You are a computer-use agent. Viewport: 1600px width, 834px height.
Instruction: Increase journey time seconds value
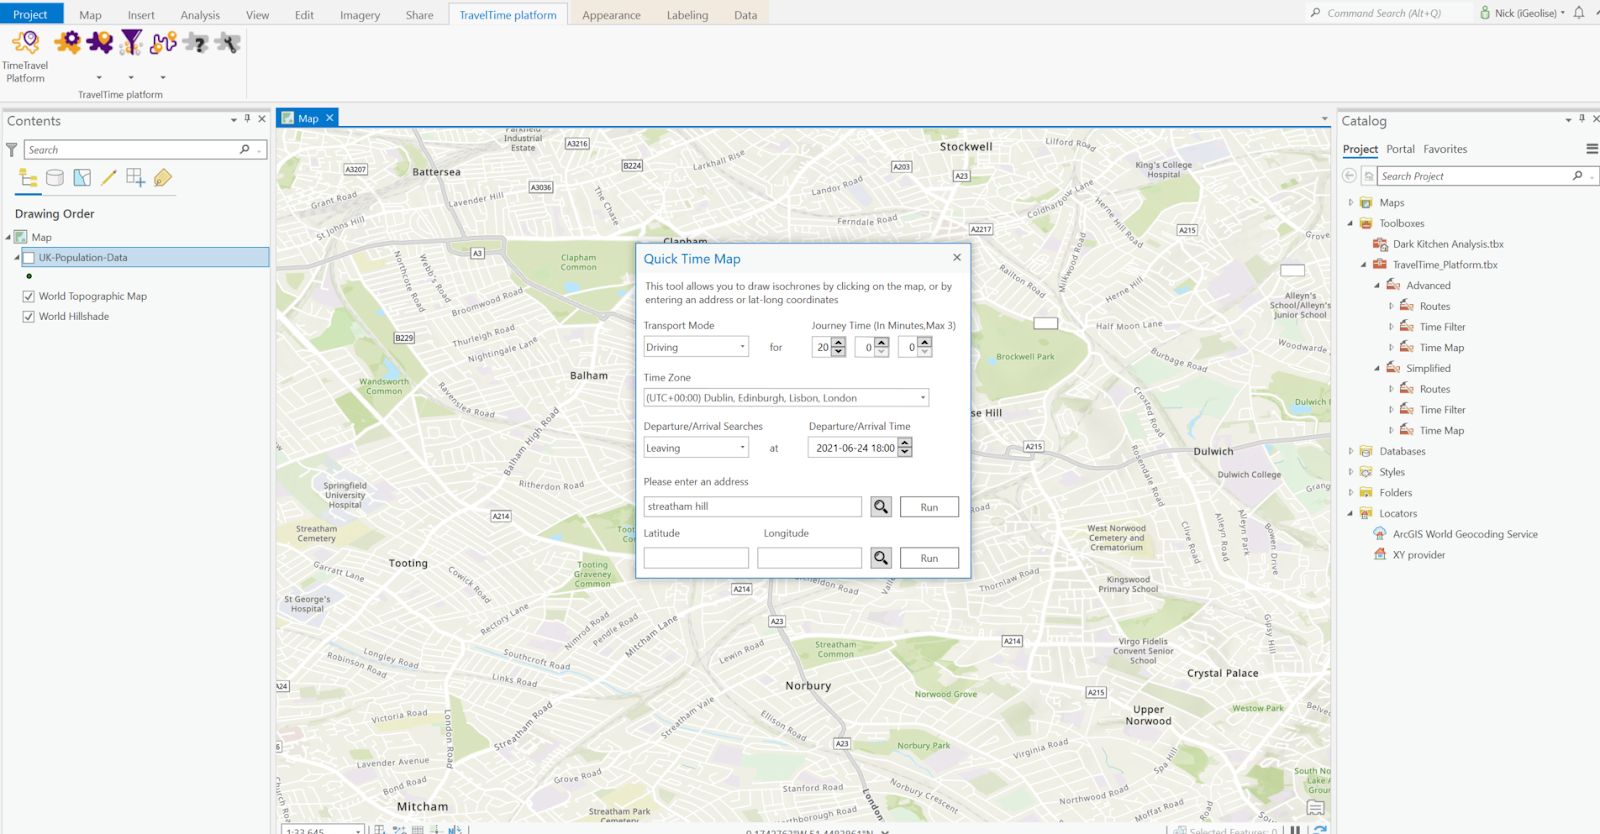click(x=925, y=342)
